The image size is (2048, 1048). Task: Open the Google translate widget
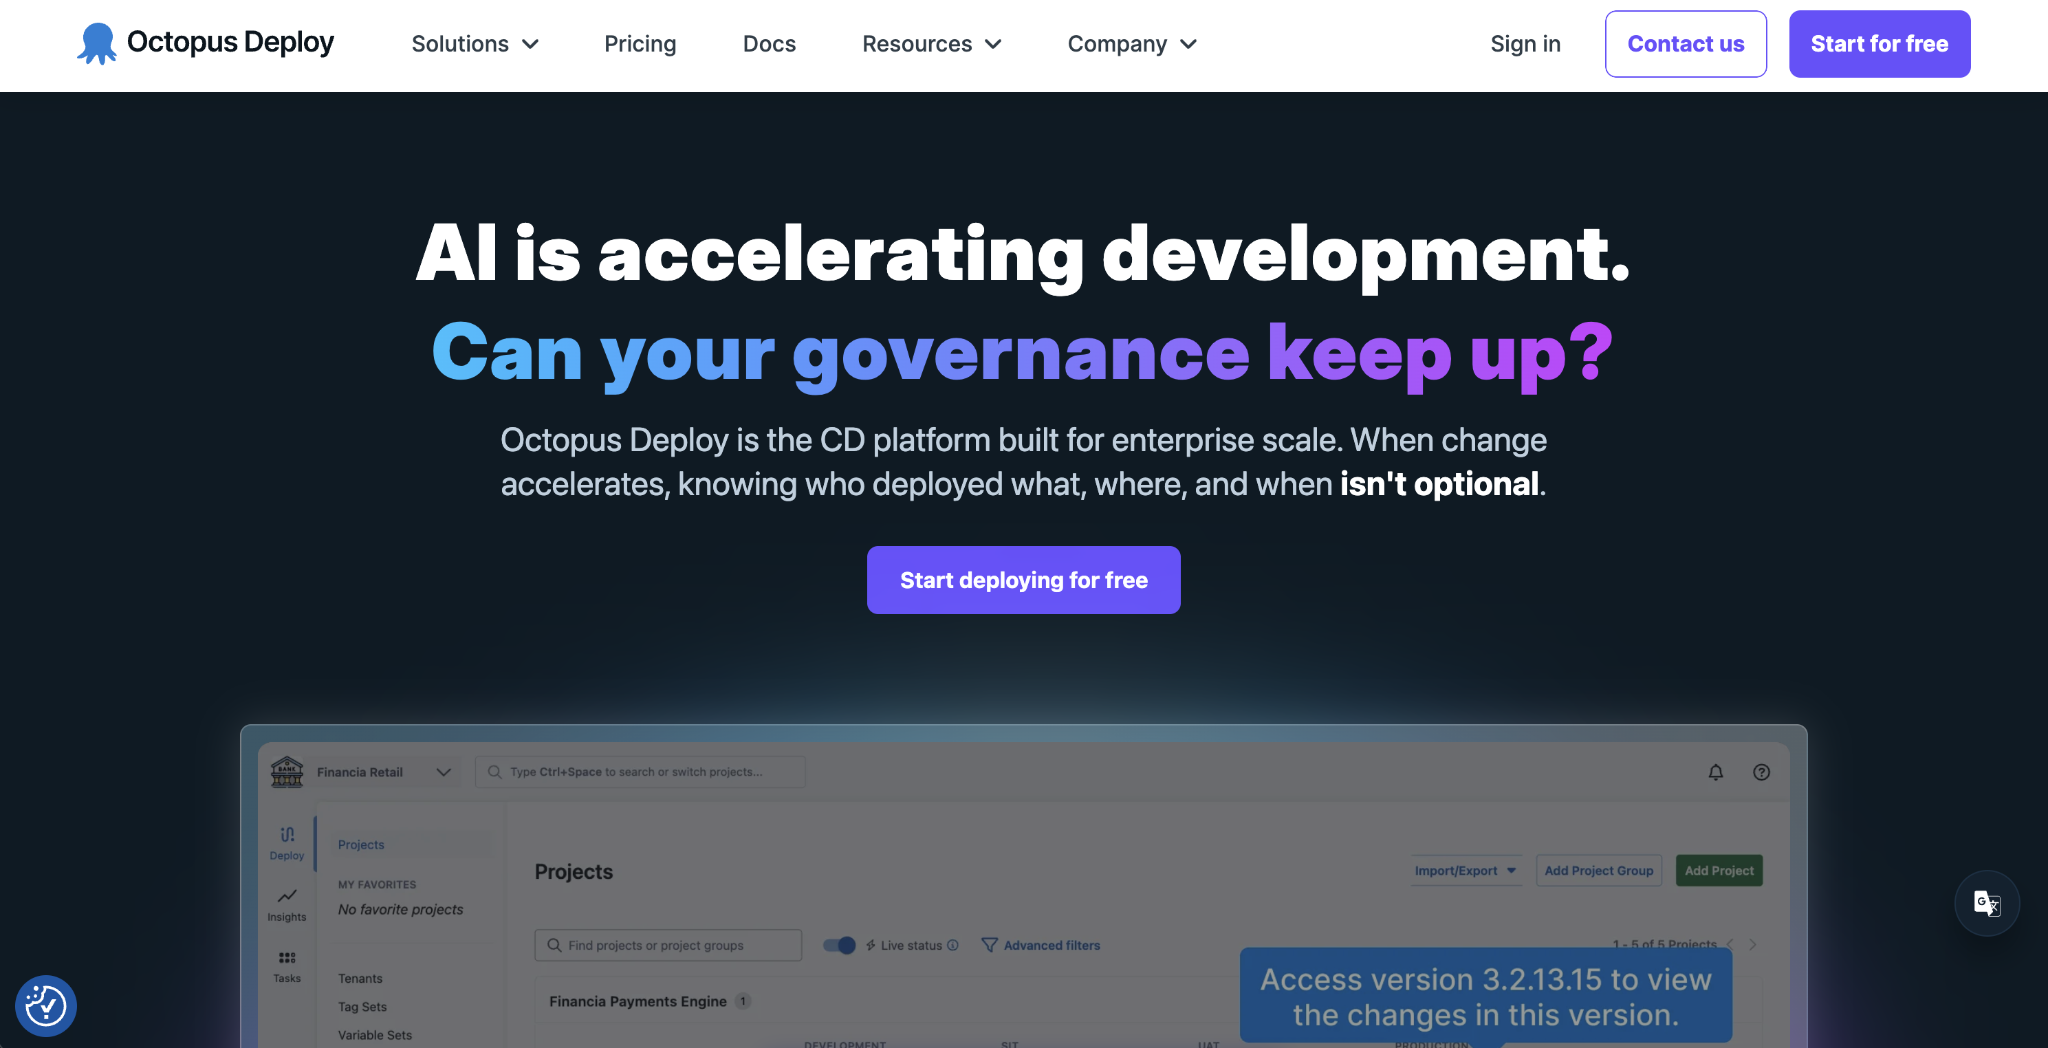(1987, 903)
